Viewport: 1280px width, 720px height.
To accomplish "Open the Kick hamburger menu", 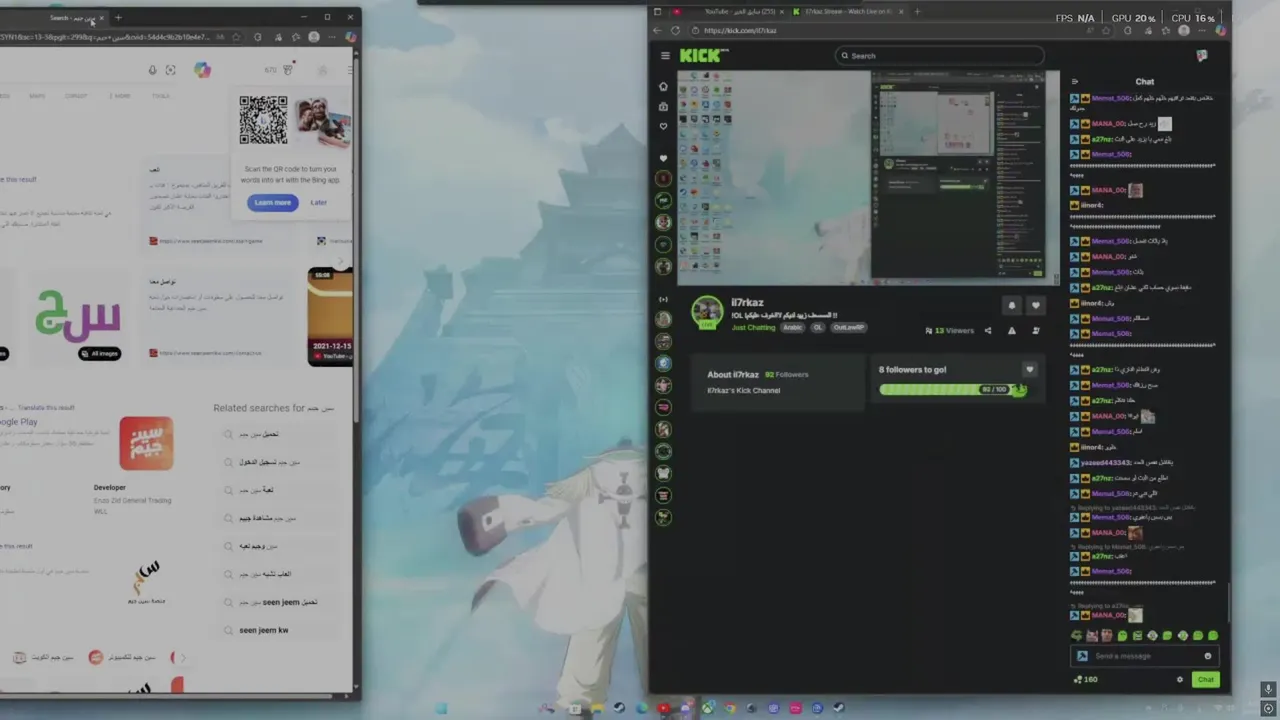I will [665, 56].
